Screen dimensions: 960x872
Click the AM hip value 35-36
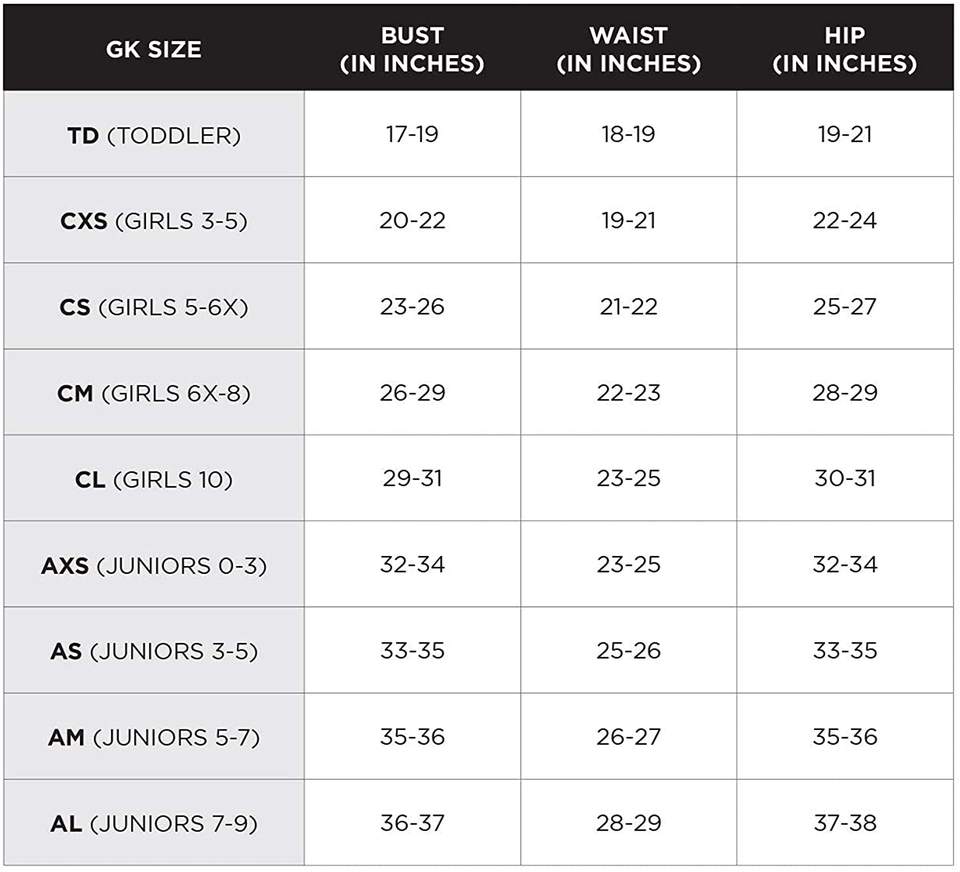[x=845, y=736]
